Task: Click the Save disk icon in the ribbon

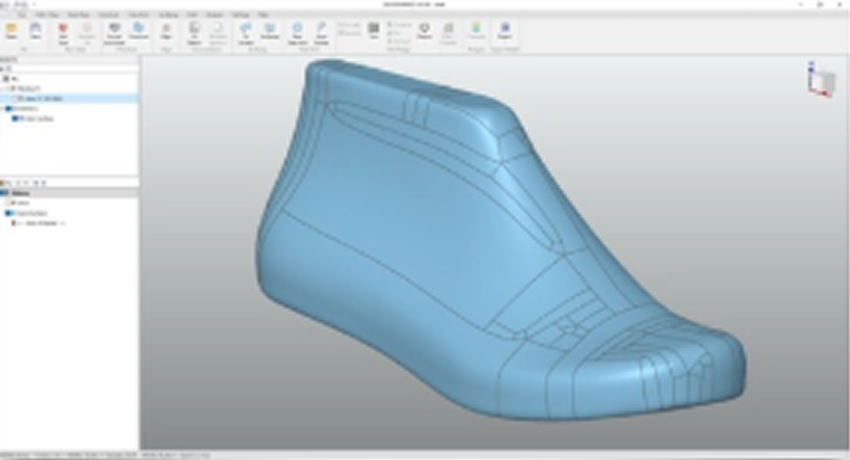Action: tap(37, 31)
